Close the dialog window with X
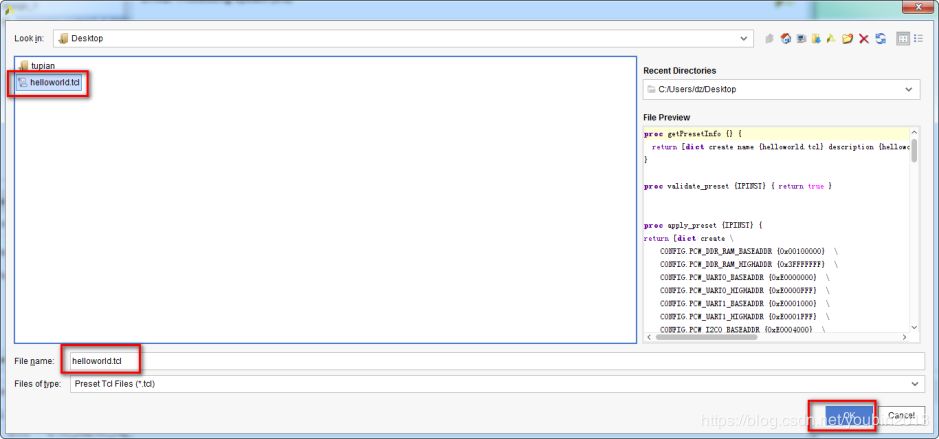 coord(918,7)
